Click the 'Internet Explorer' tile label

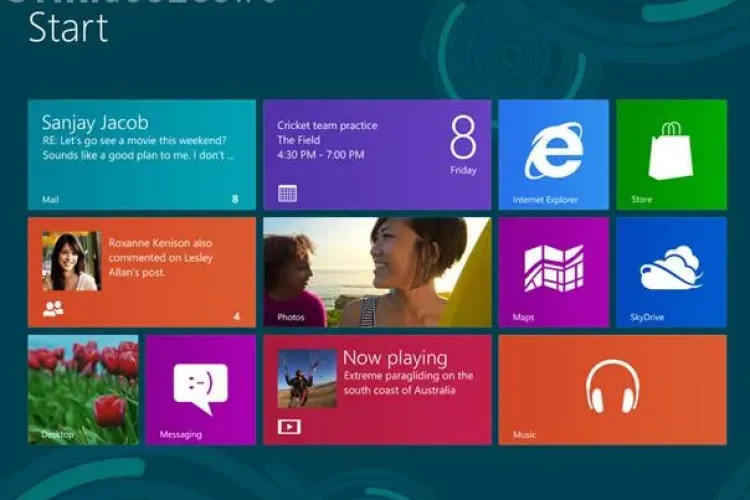tap(545, 200)
